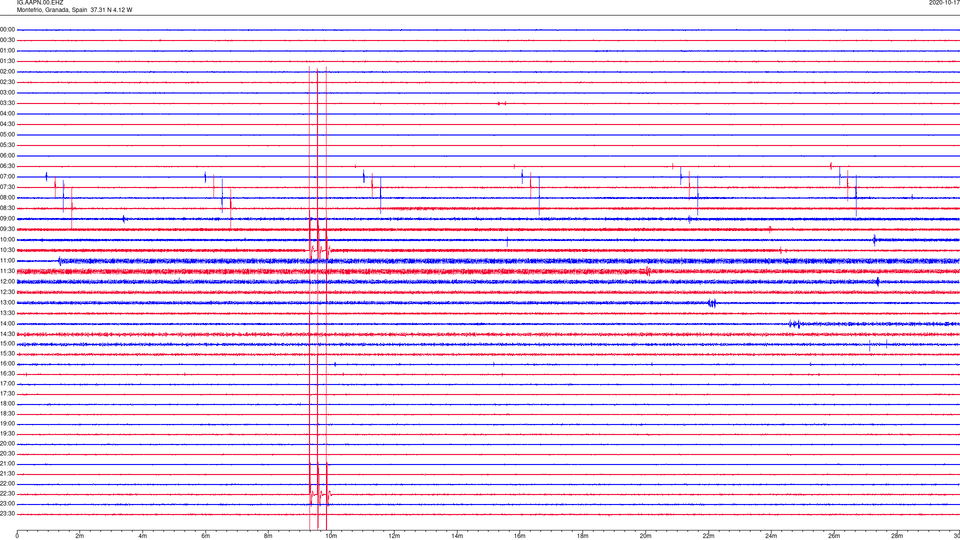Choose the 03:30 trace label
Screen dimensions: 960x540
coord(7,103)
